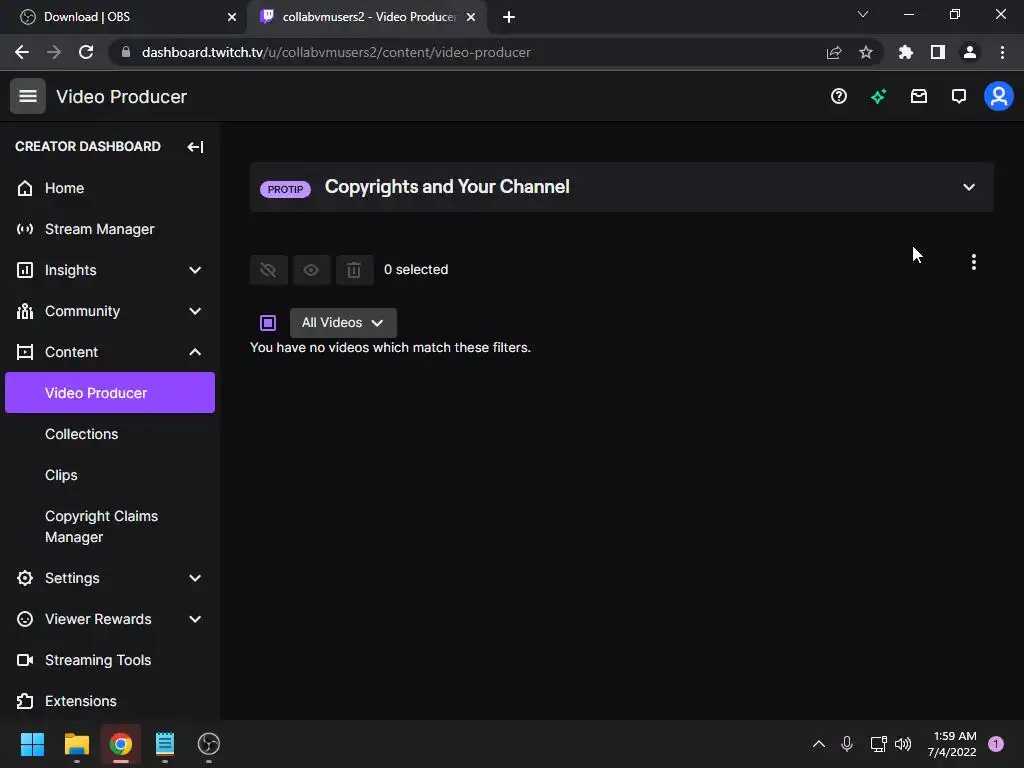Toggle the select all videos checkbox

click(268, 323)
